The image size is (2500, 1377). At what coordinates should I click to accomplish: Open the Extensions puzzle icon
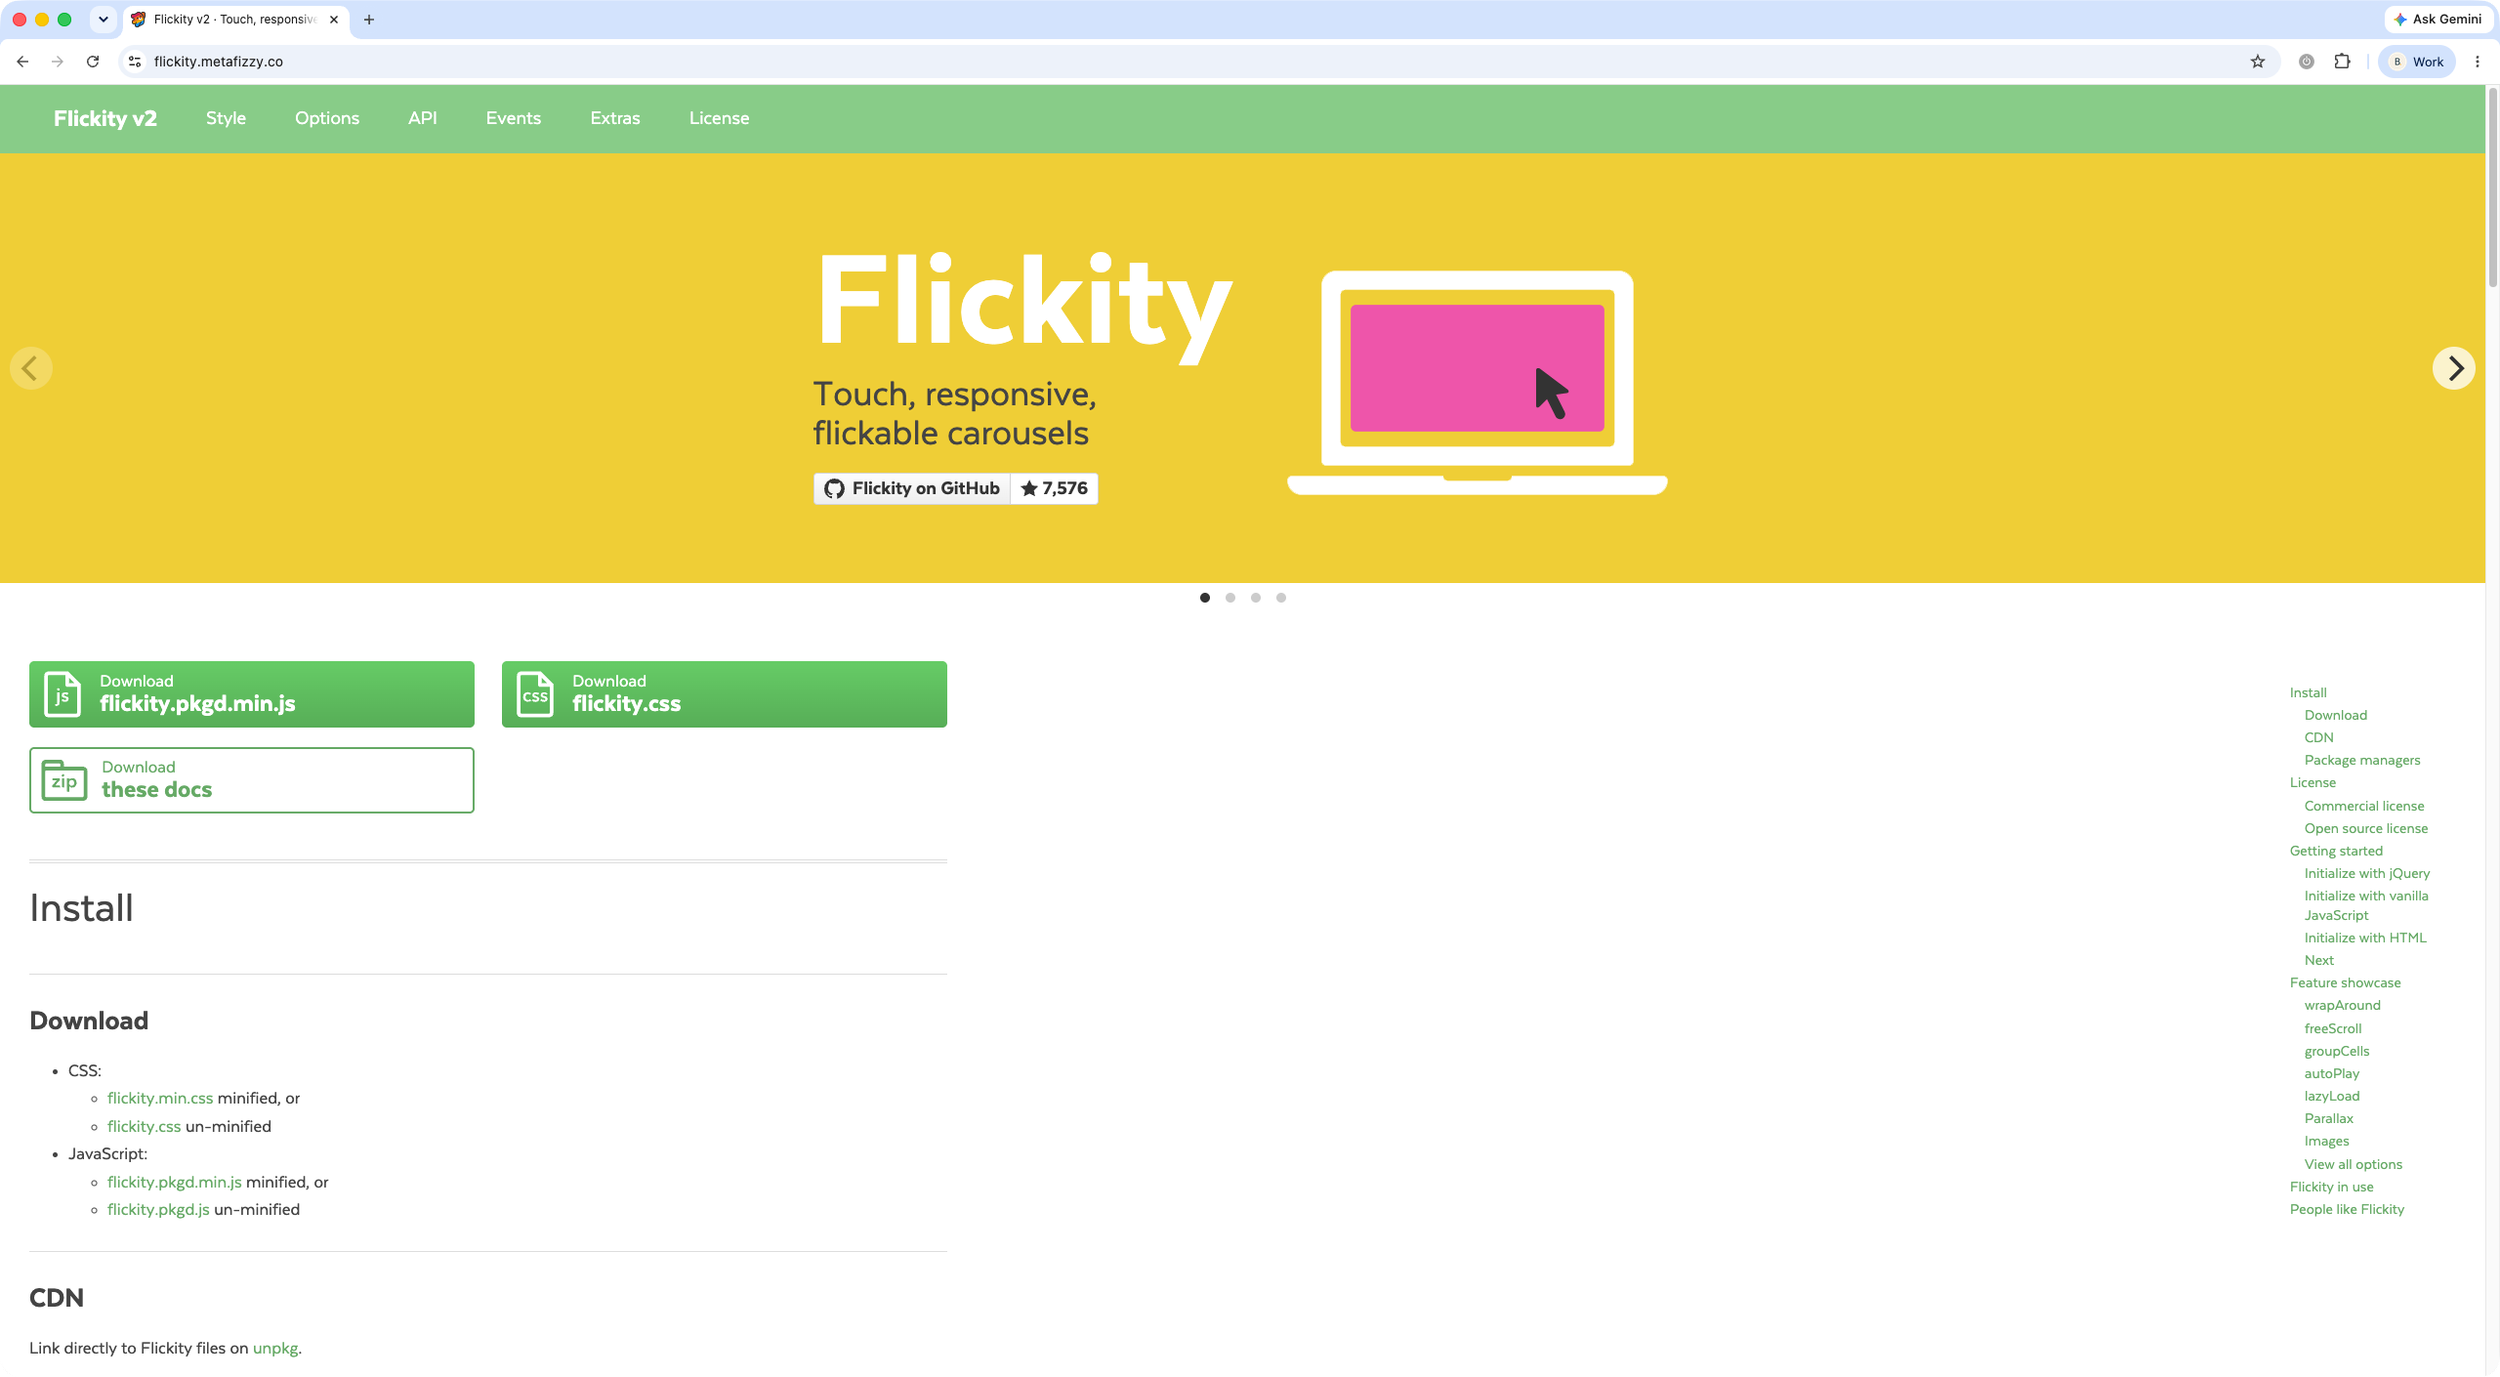pyautogui.click(x=2342, y=62)
